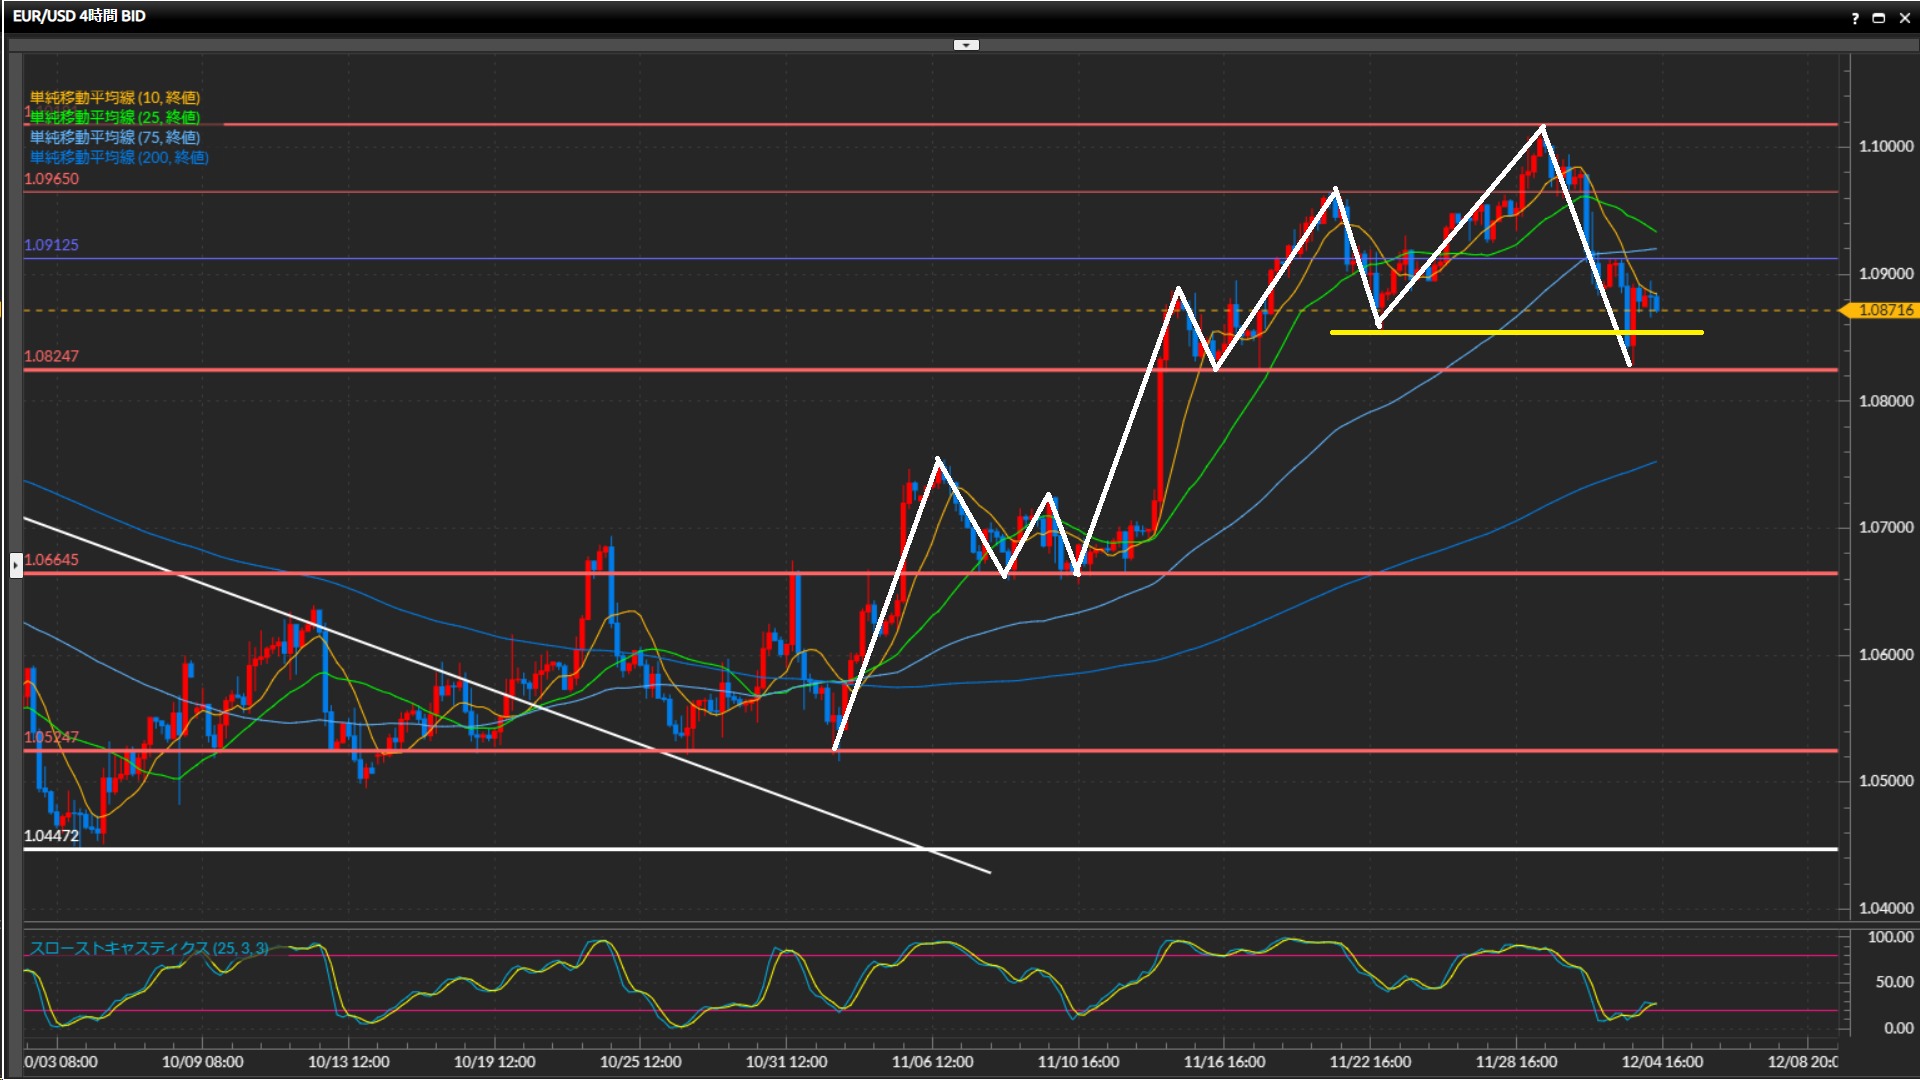Click the help question mark icon

[x=1855, y=18]
